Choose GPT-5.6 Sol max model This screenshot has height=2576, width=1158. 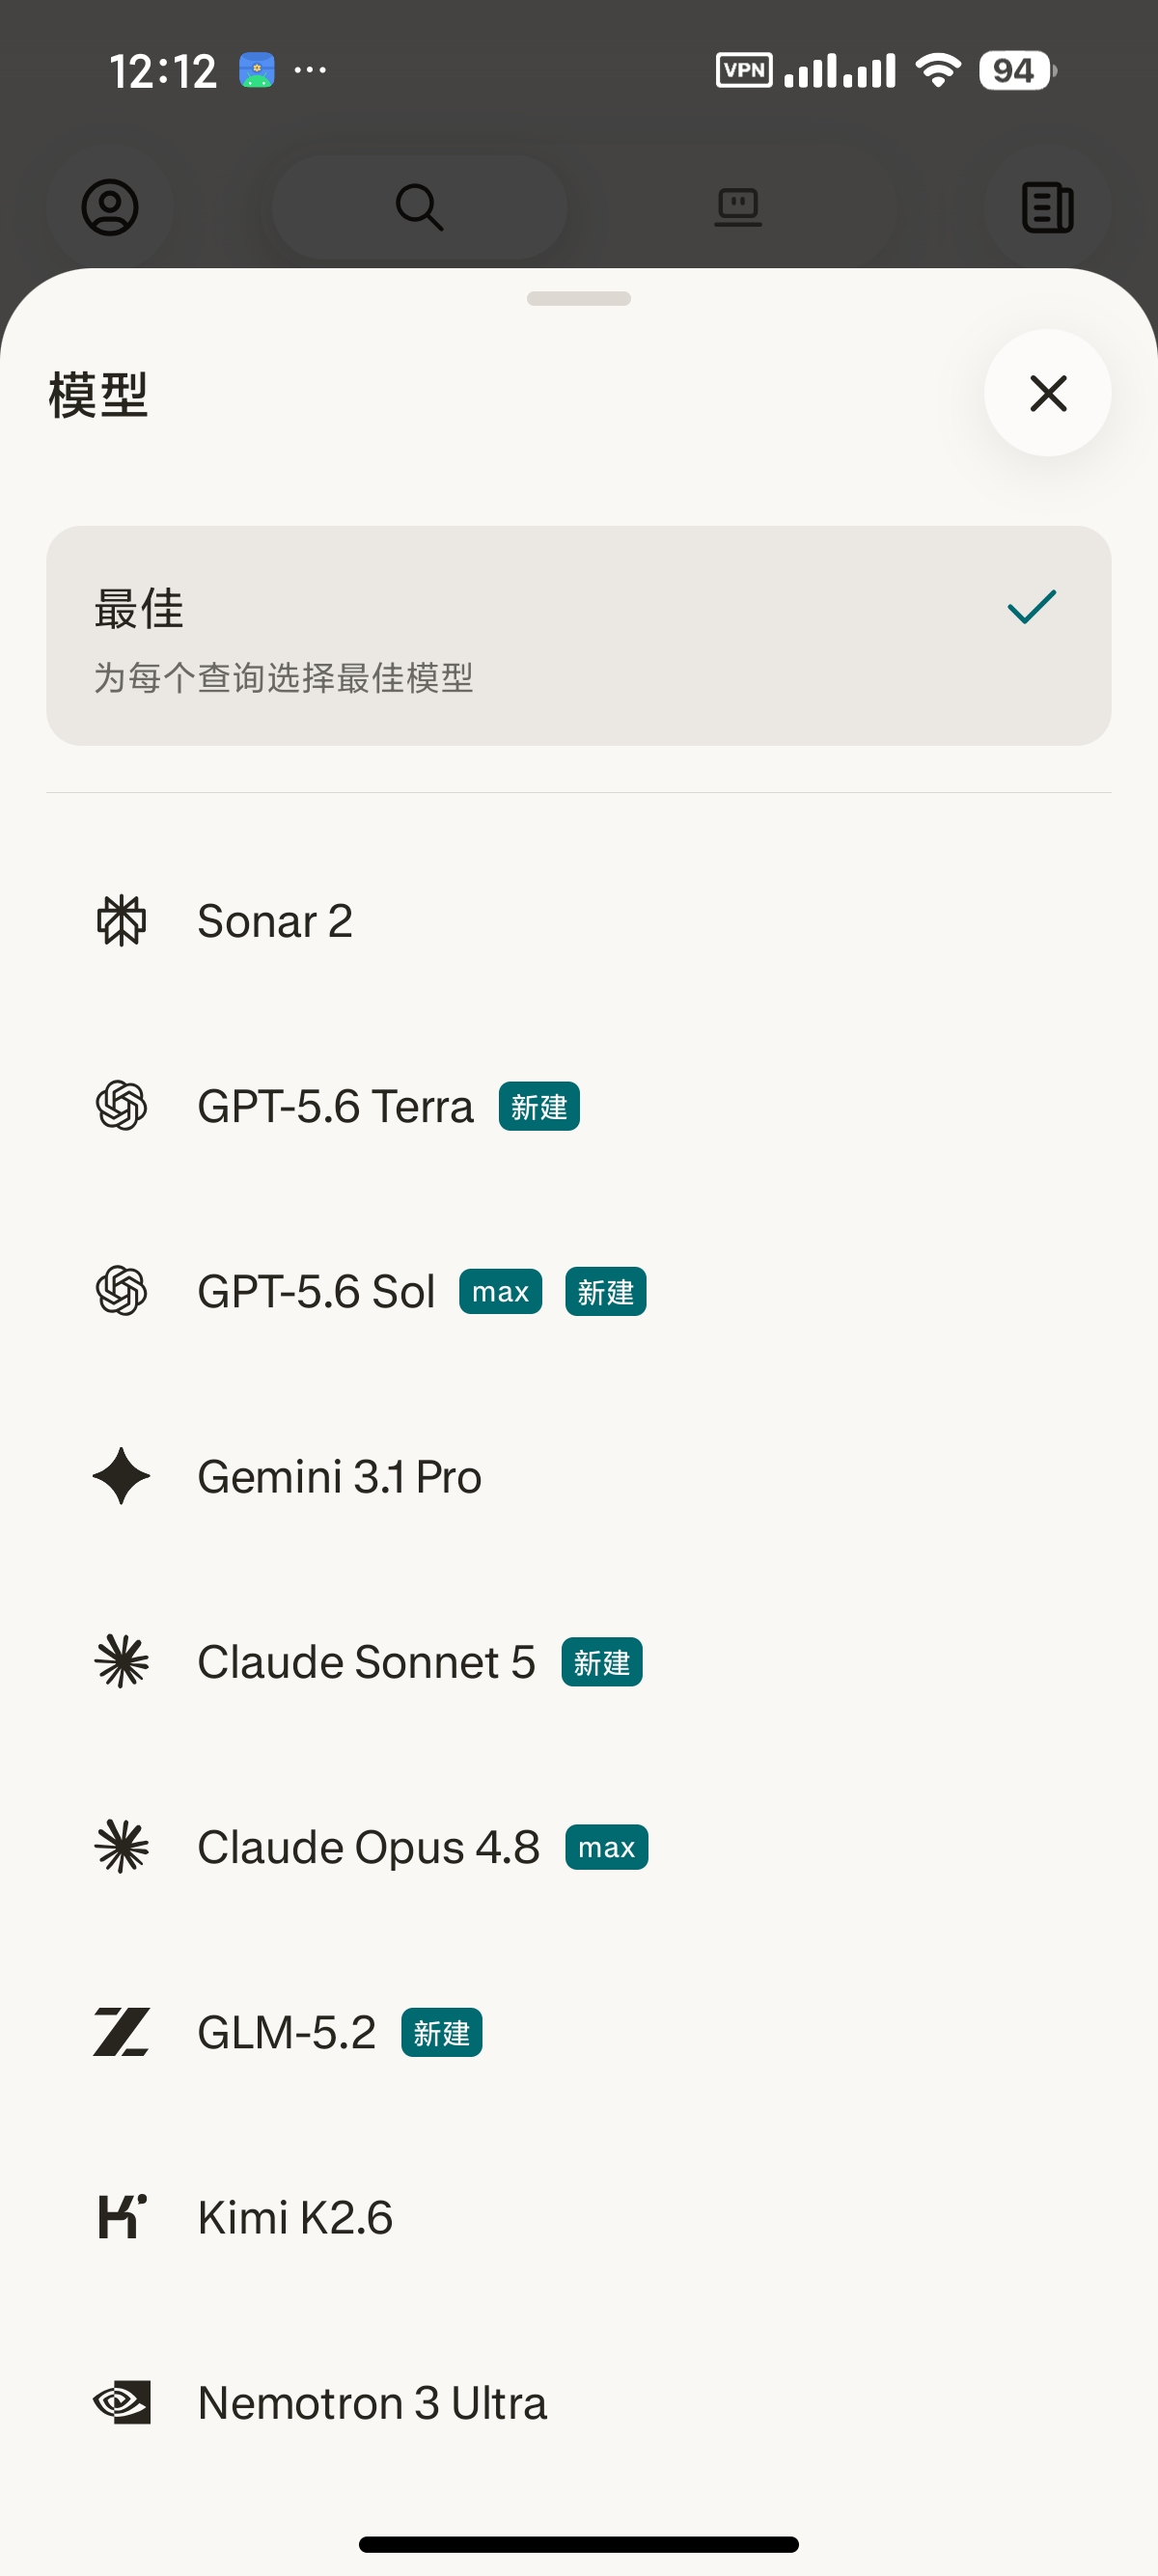tap(579, 1291)
